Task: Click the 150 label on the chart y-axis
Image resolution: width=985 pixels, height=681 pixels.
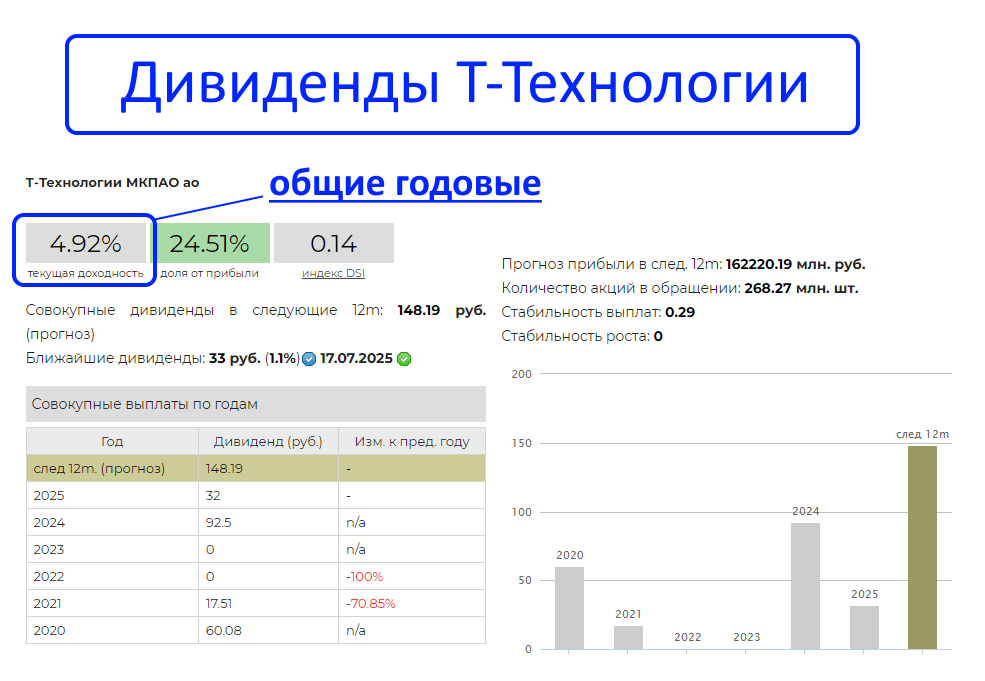Action: tap(521, 444)
